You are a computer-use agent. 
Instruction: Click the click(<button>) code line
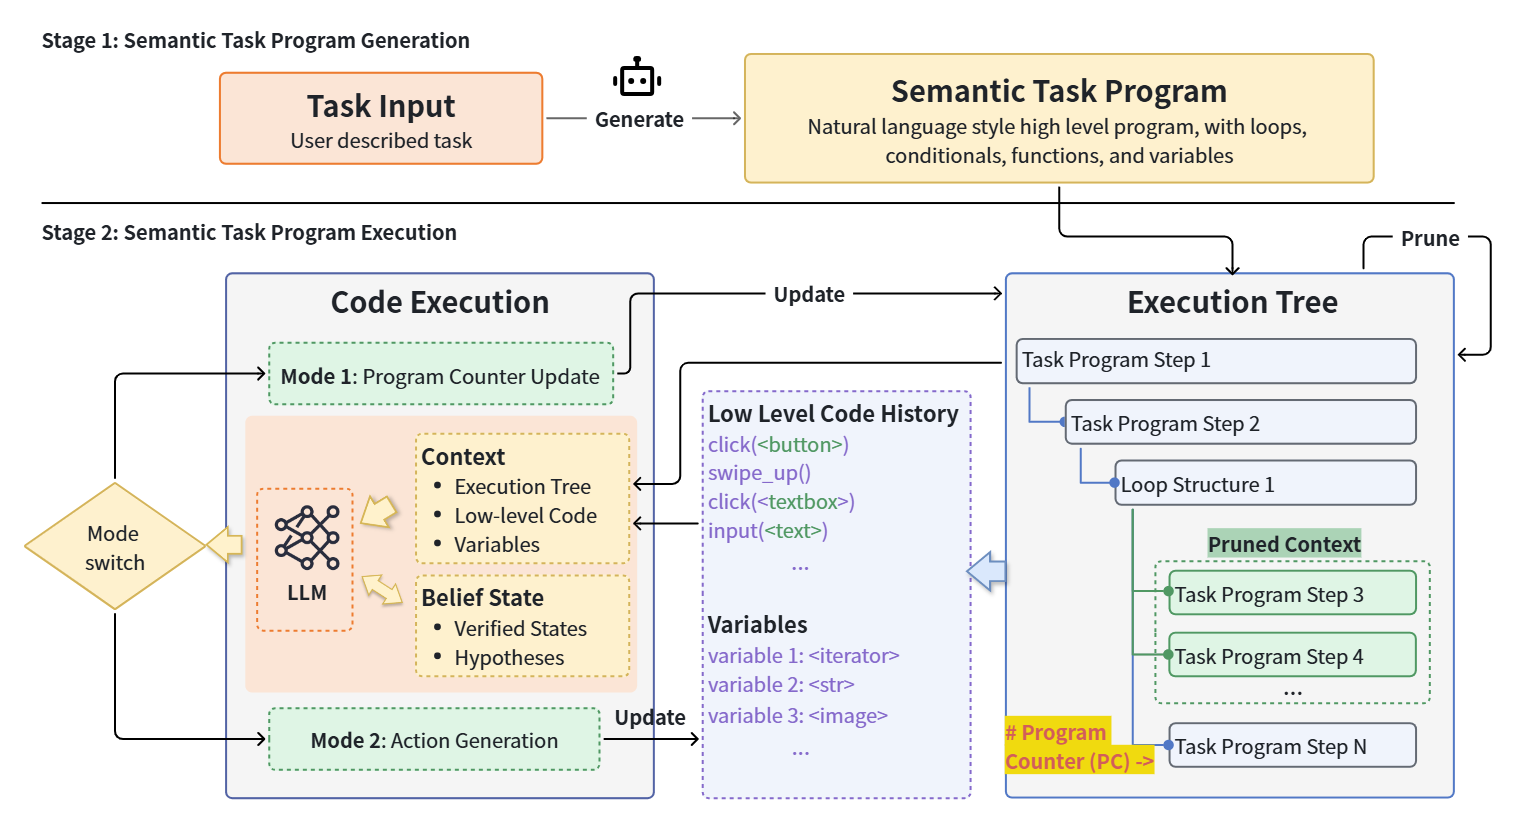(x=778, y=445)
